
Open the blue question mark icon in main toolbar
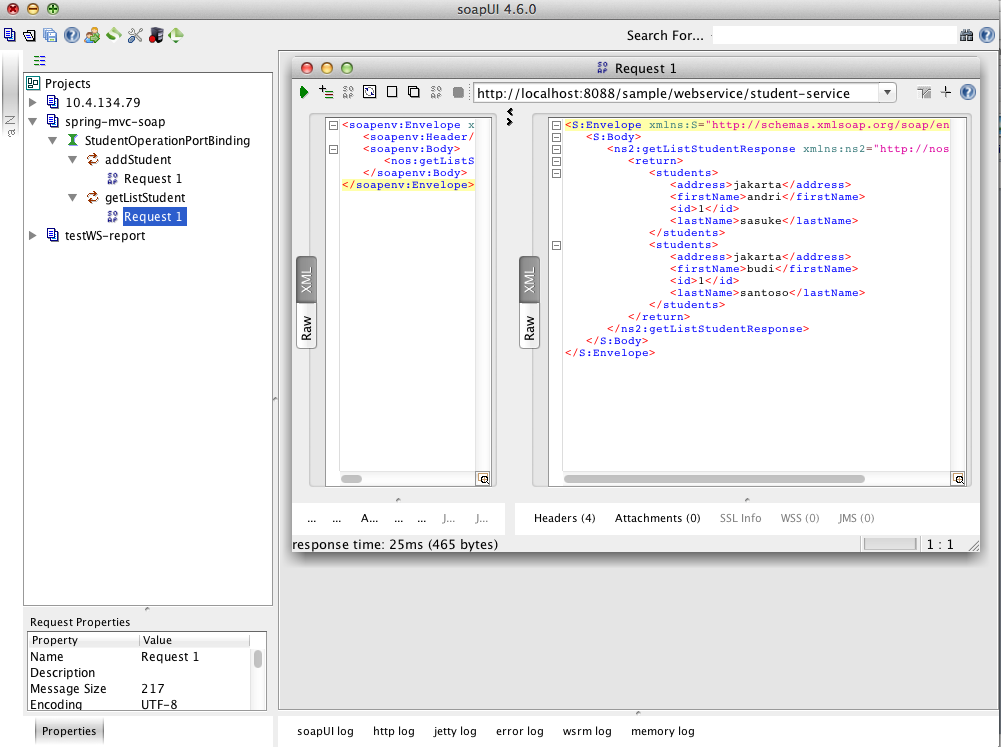[72, 35]
